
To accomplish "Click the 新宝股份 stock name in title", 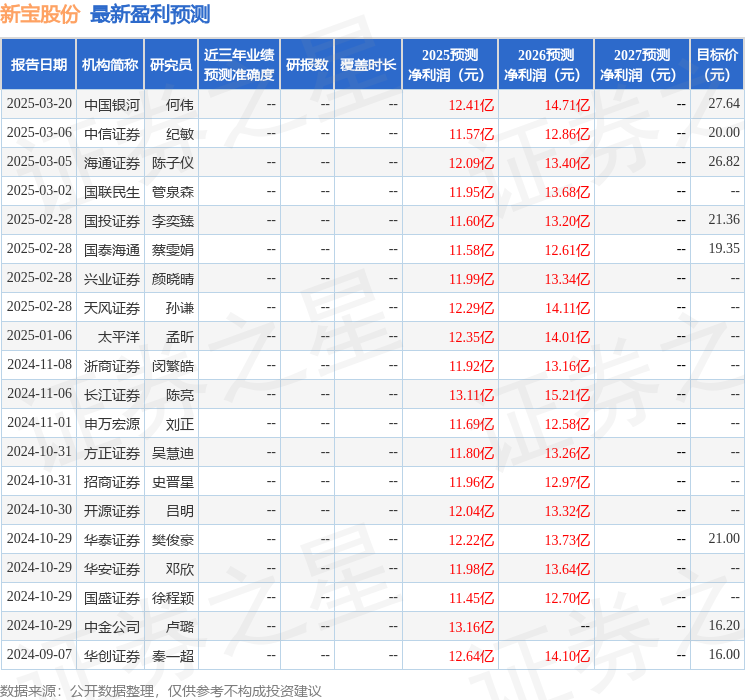I will (x=41, y=14).
